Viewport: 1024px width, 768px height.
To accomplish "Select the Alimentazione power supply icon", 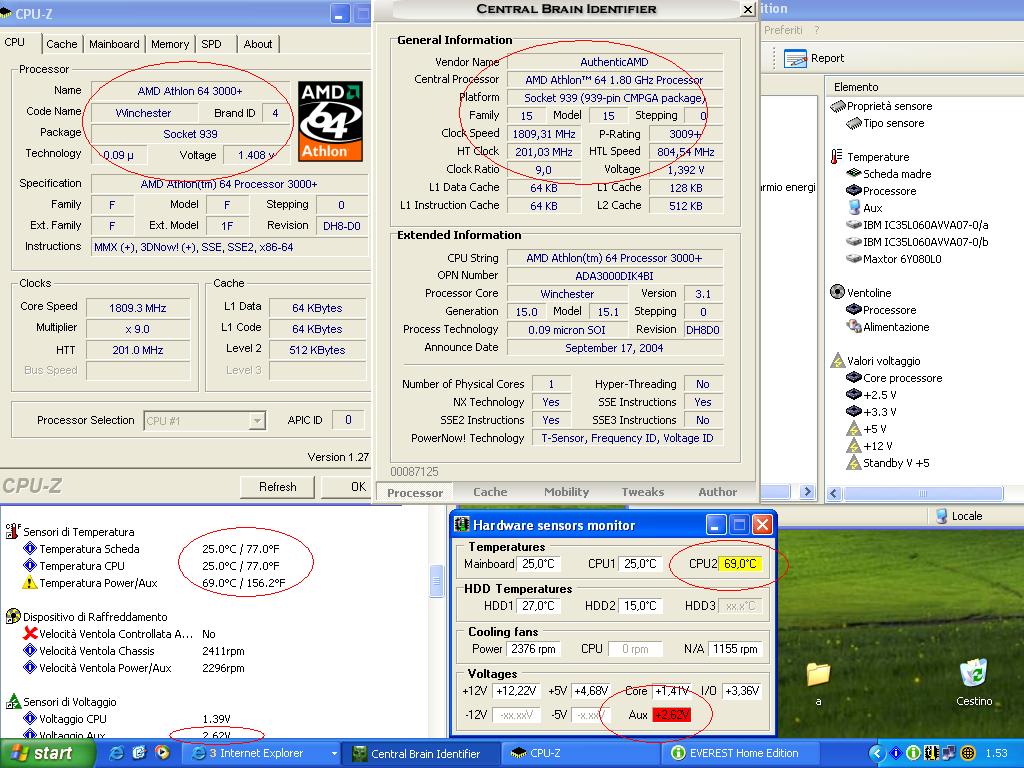I will coord(854,326).
